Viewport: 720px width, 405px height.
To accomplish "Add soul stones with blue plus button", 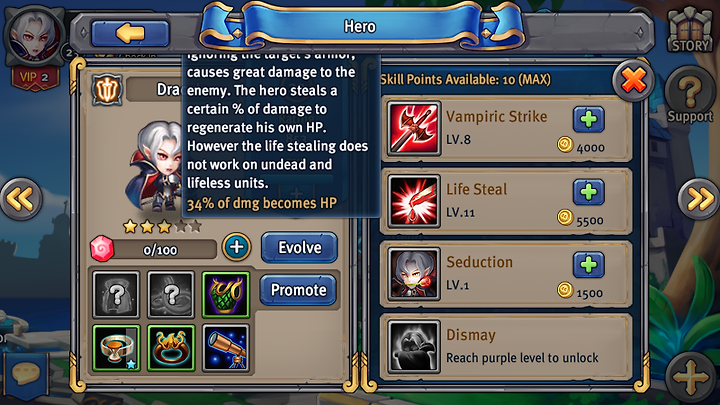I will point(236,247).
